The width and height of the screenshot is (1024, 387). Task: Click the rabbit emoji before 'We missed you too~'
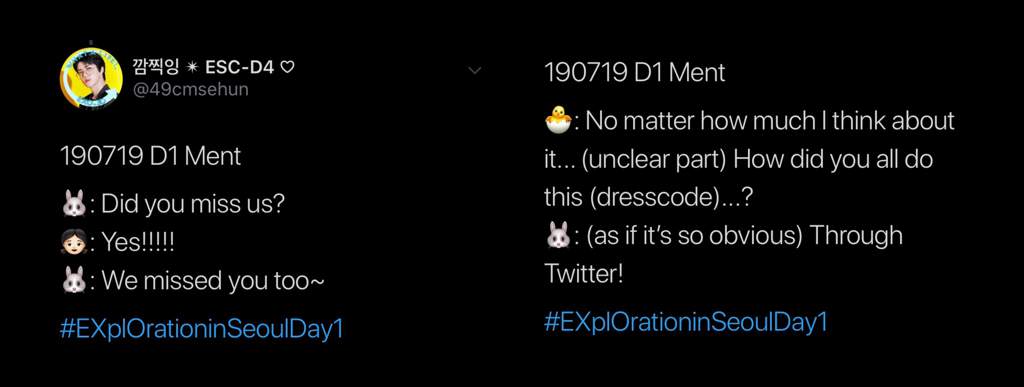[73, 281]
